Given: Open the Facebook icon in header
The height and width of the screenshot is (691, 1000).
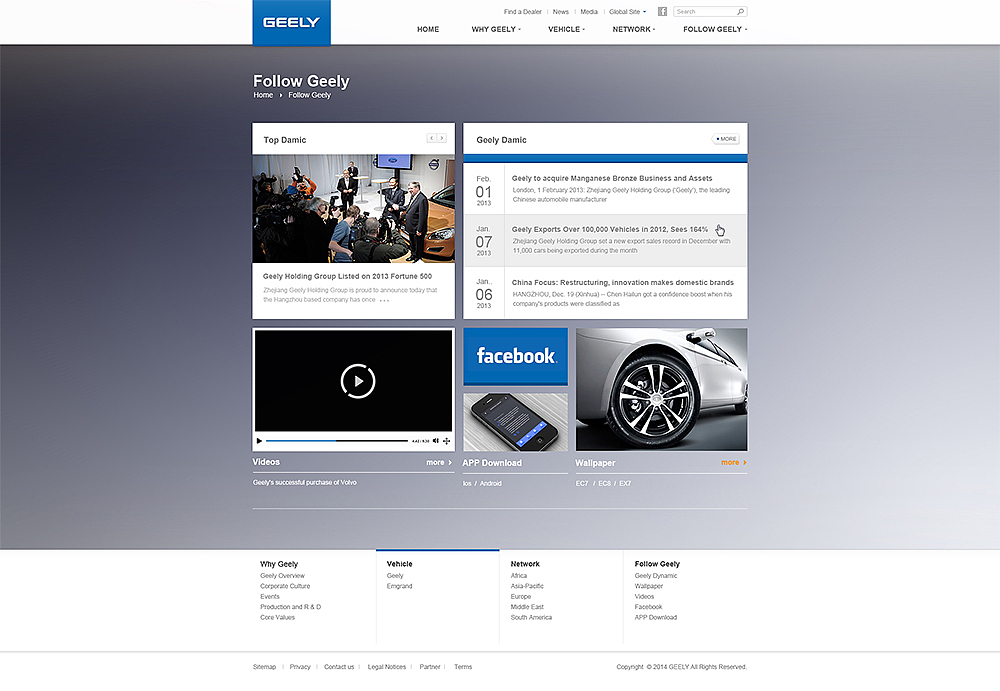Looking at the screenshot, I should pyautogui.click(x=662, y=11).
